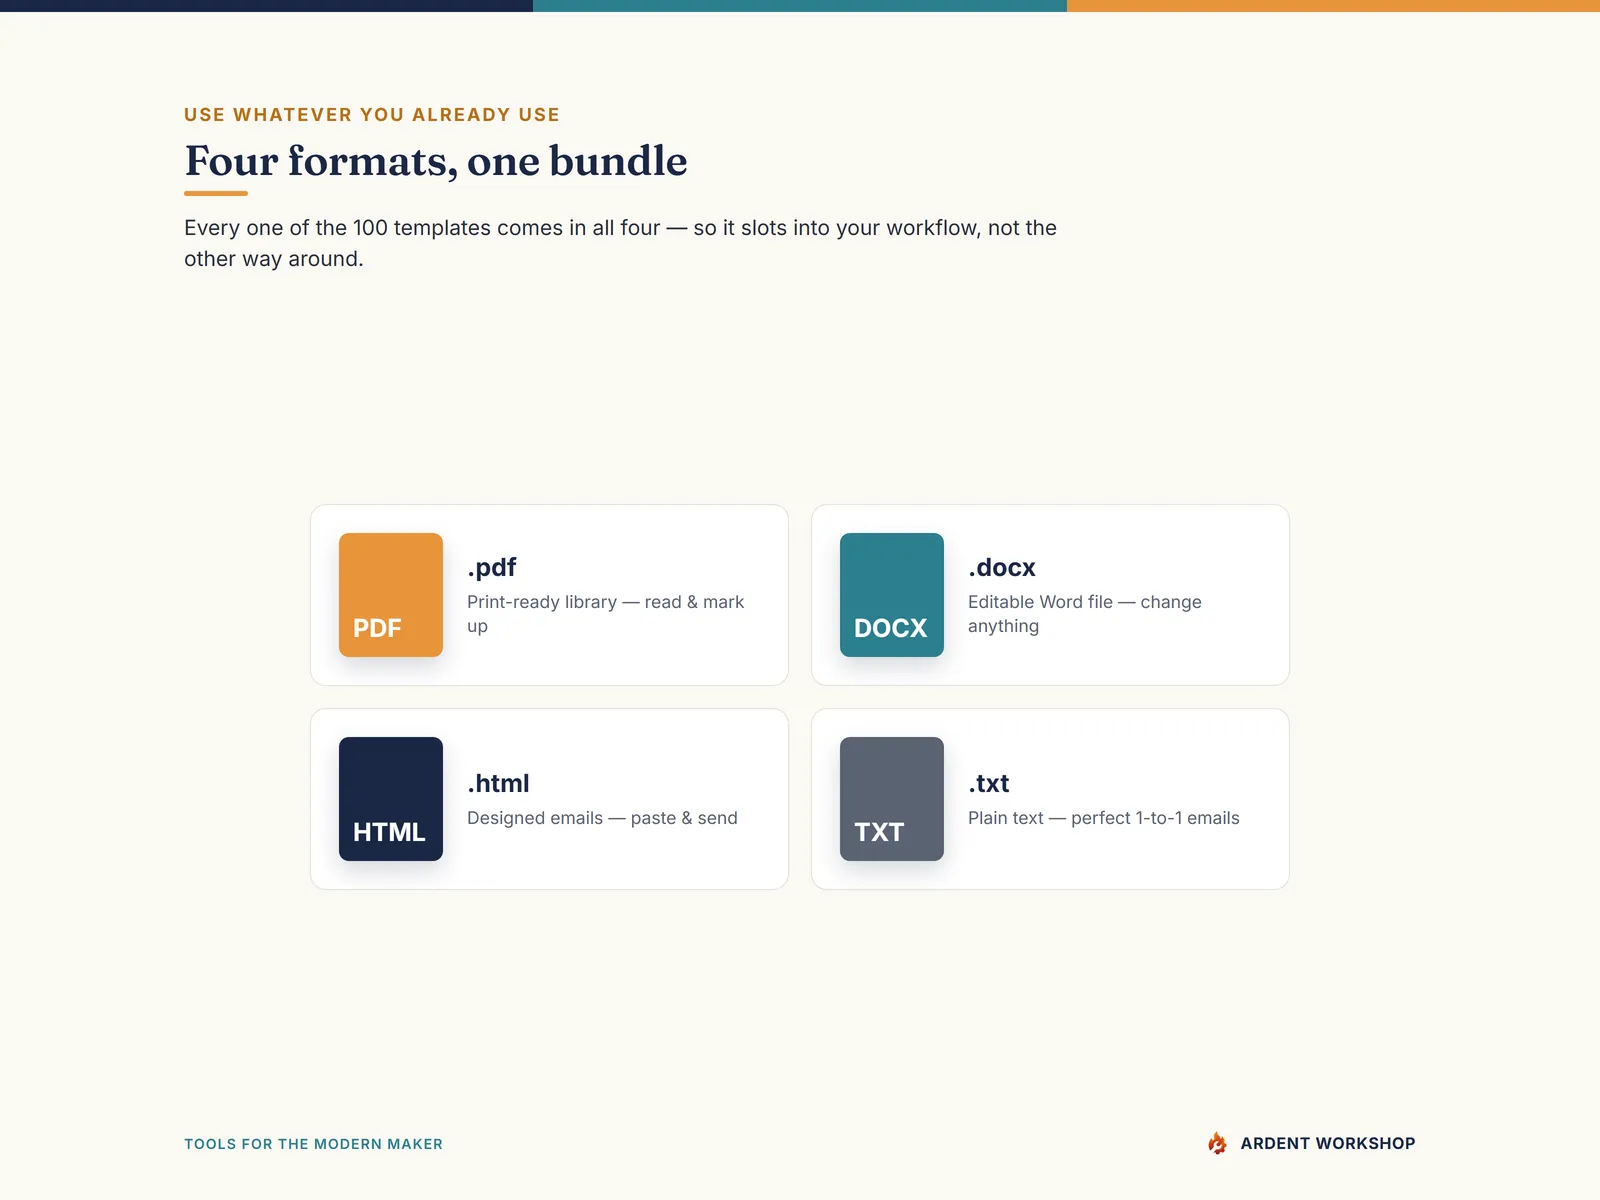Click 'Plain text — perfect 1-to-1 emails' text
1600x1200 pixels.
[1104, 818]
